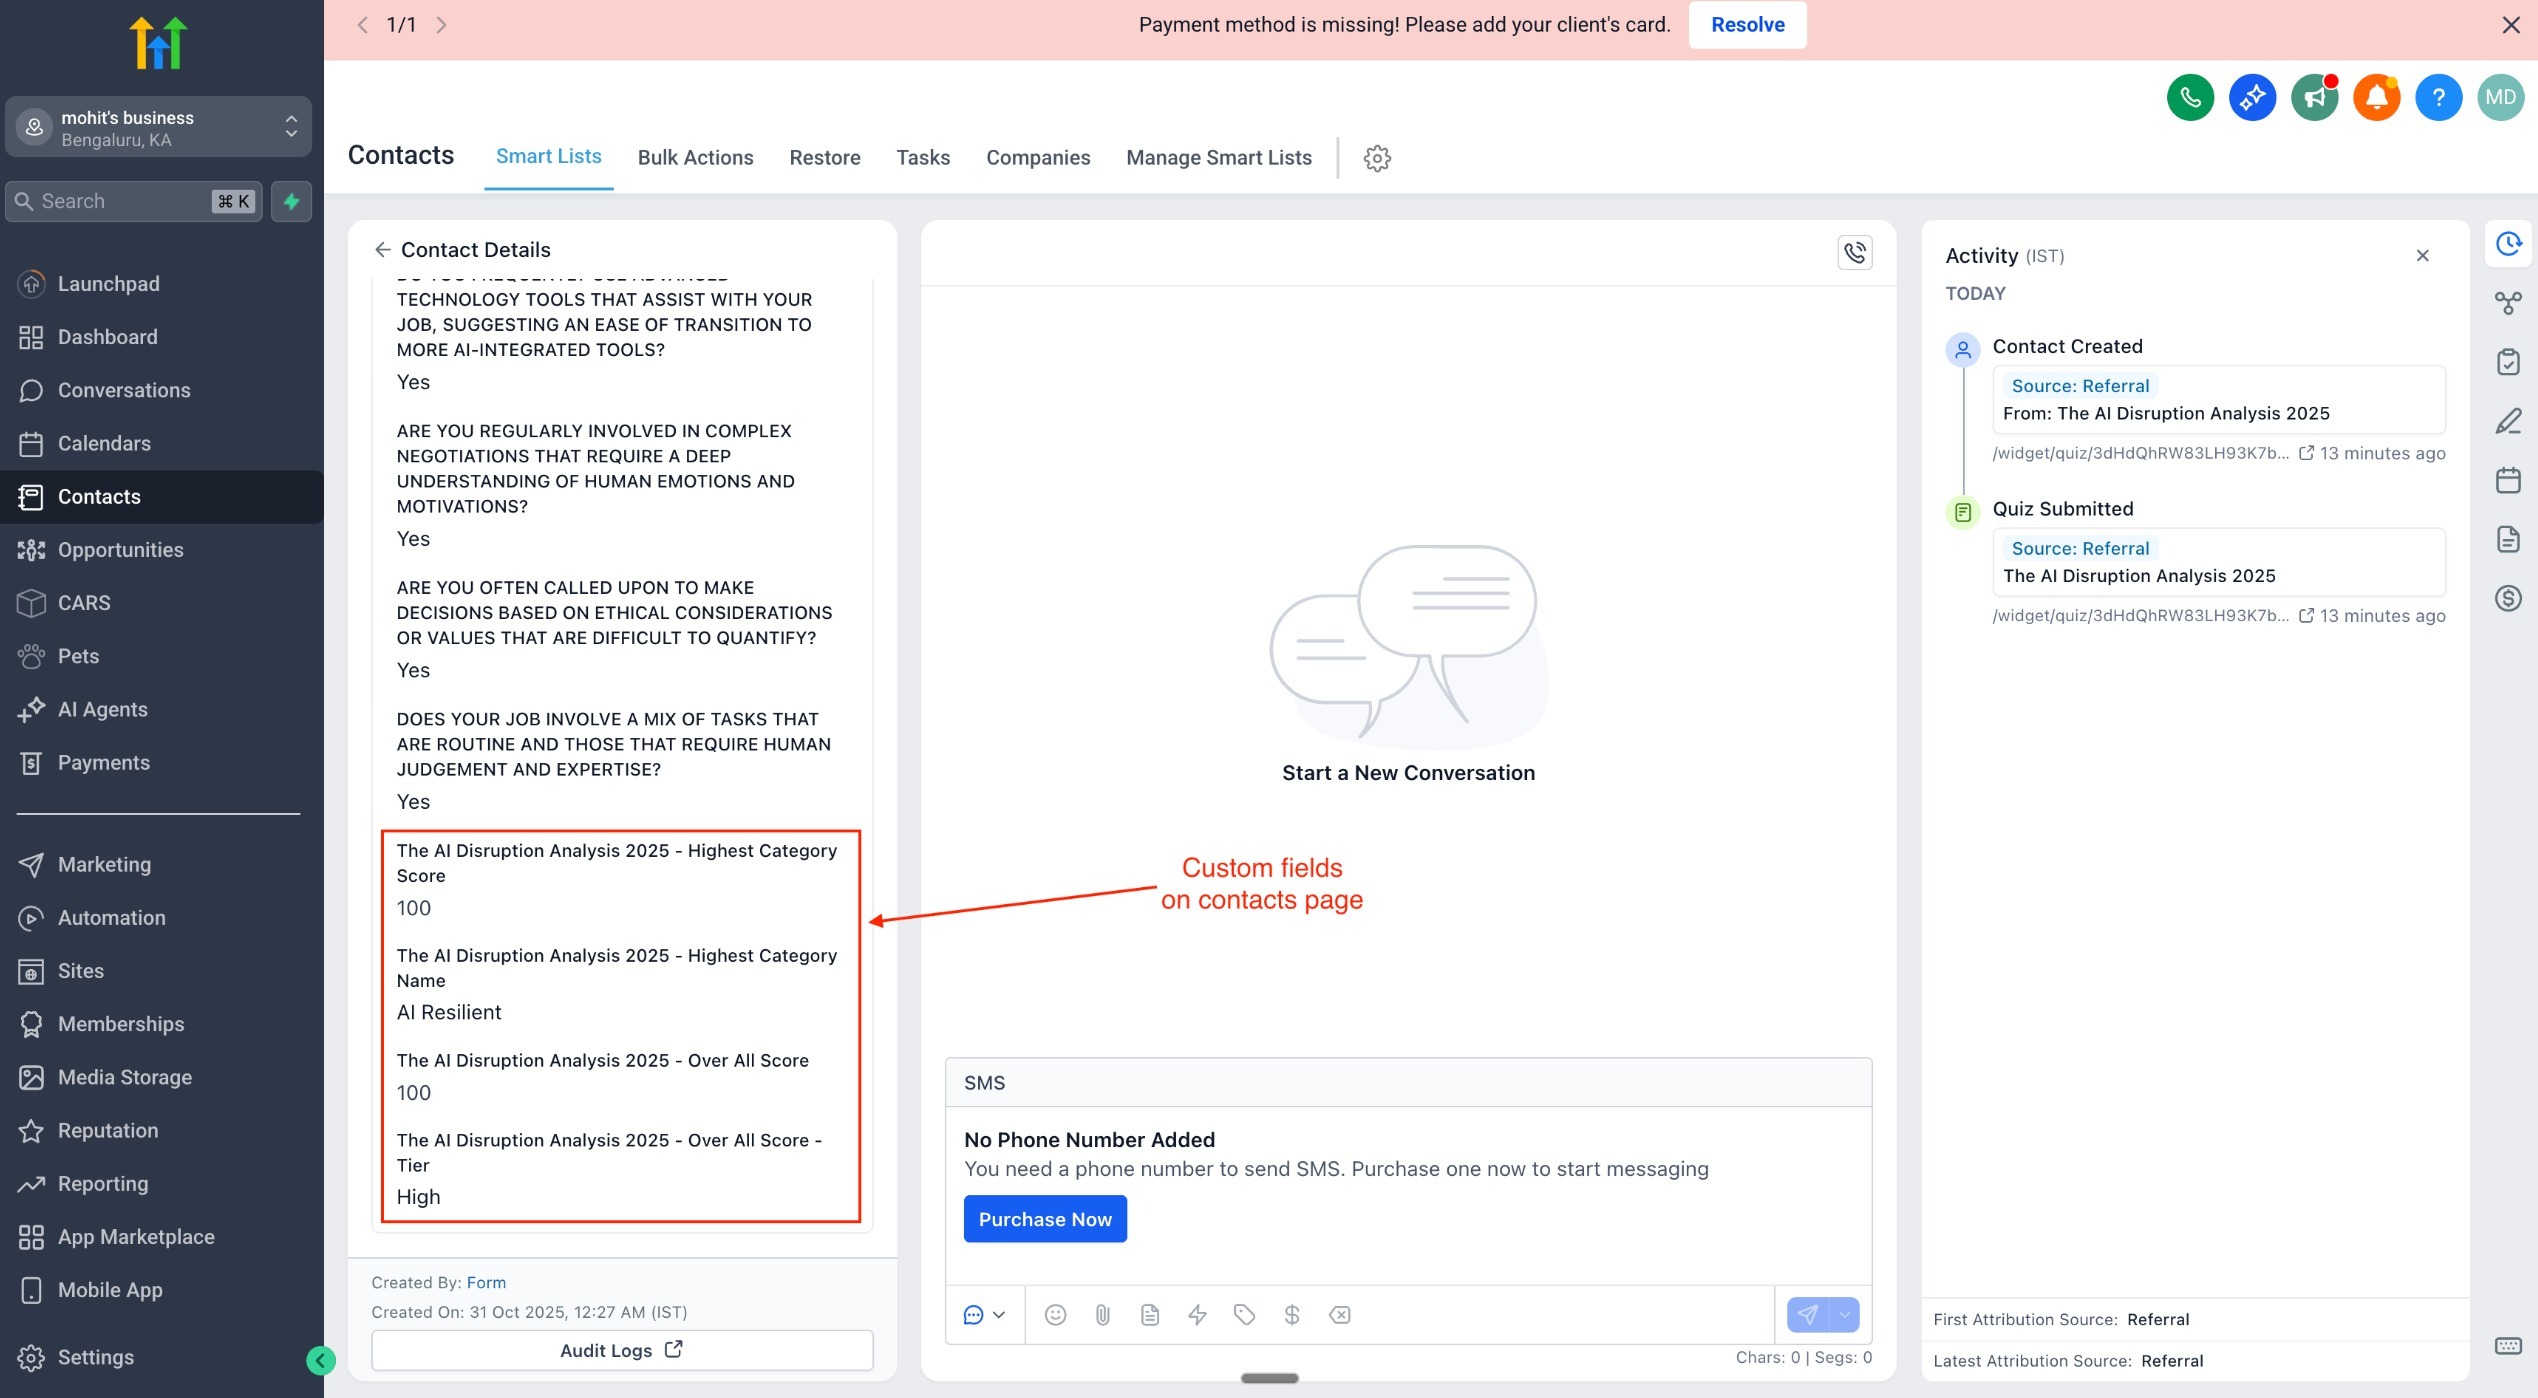Open the right sidebar payments dollar icon
2538x1398 pixels.
pos(2508,599)
